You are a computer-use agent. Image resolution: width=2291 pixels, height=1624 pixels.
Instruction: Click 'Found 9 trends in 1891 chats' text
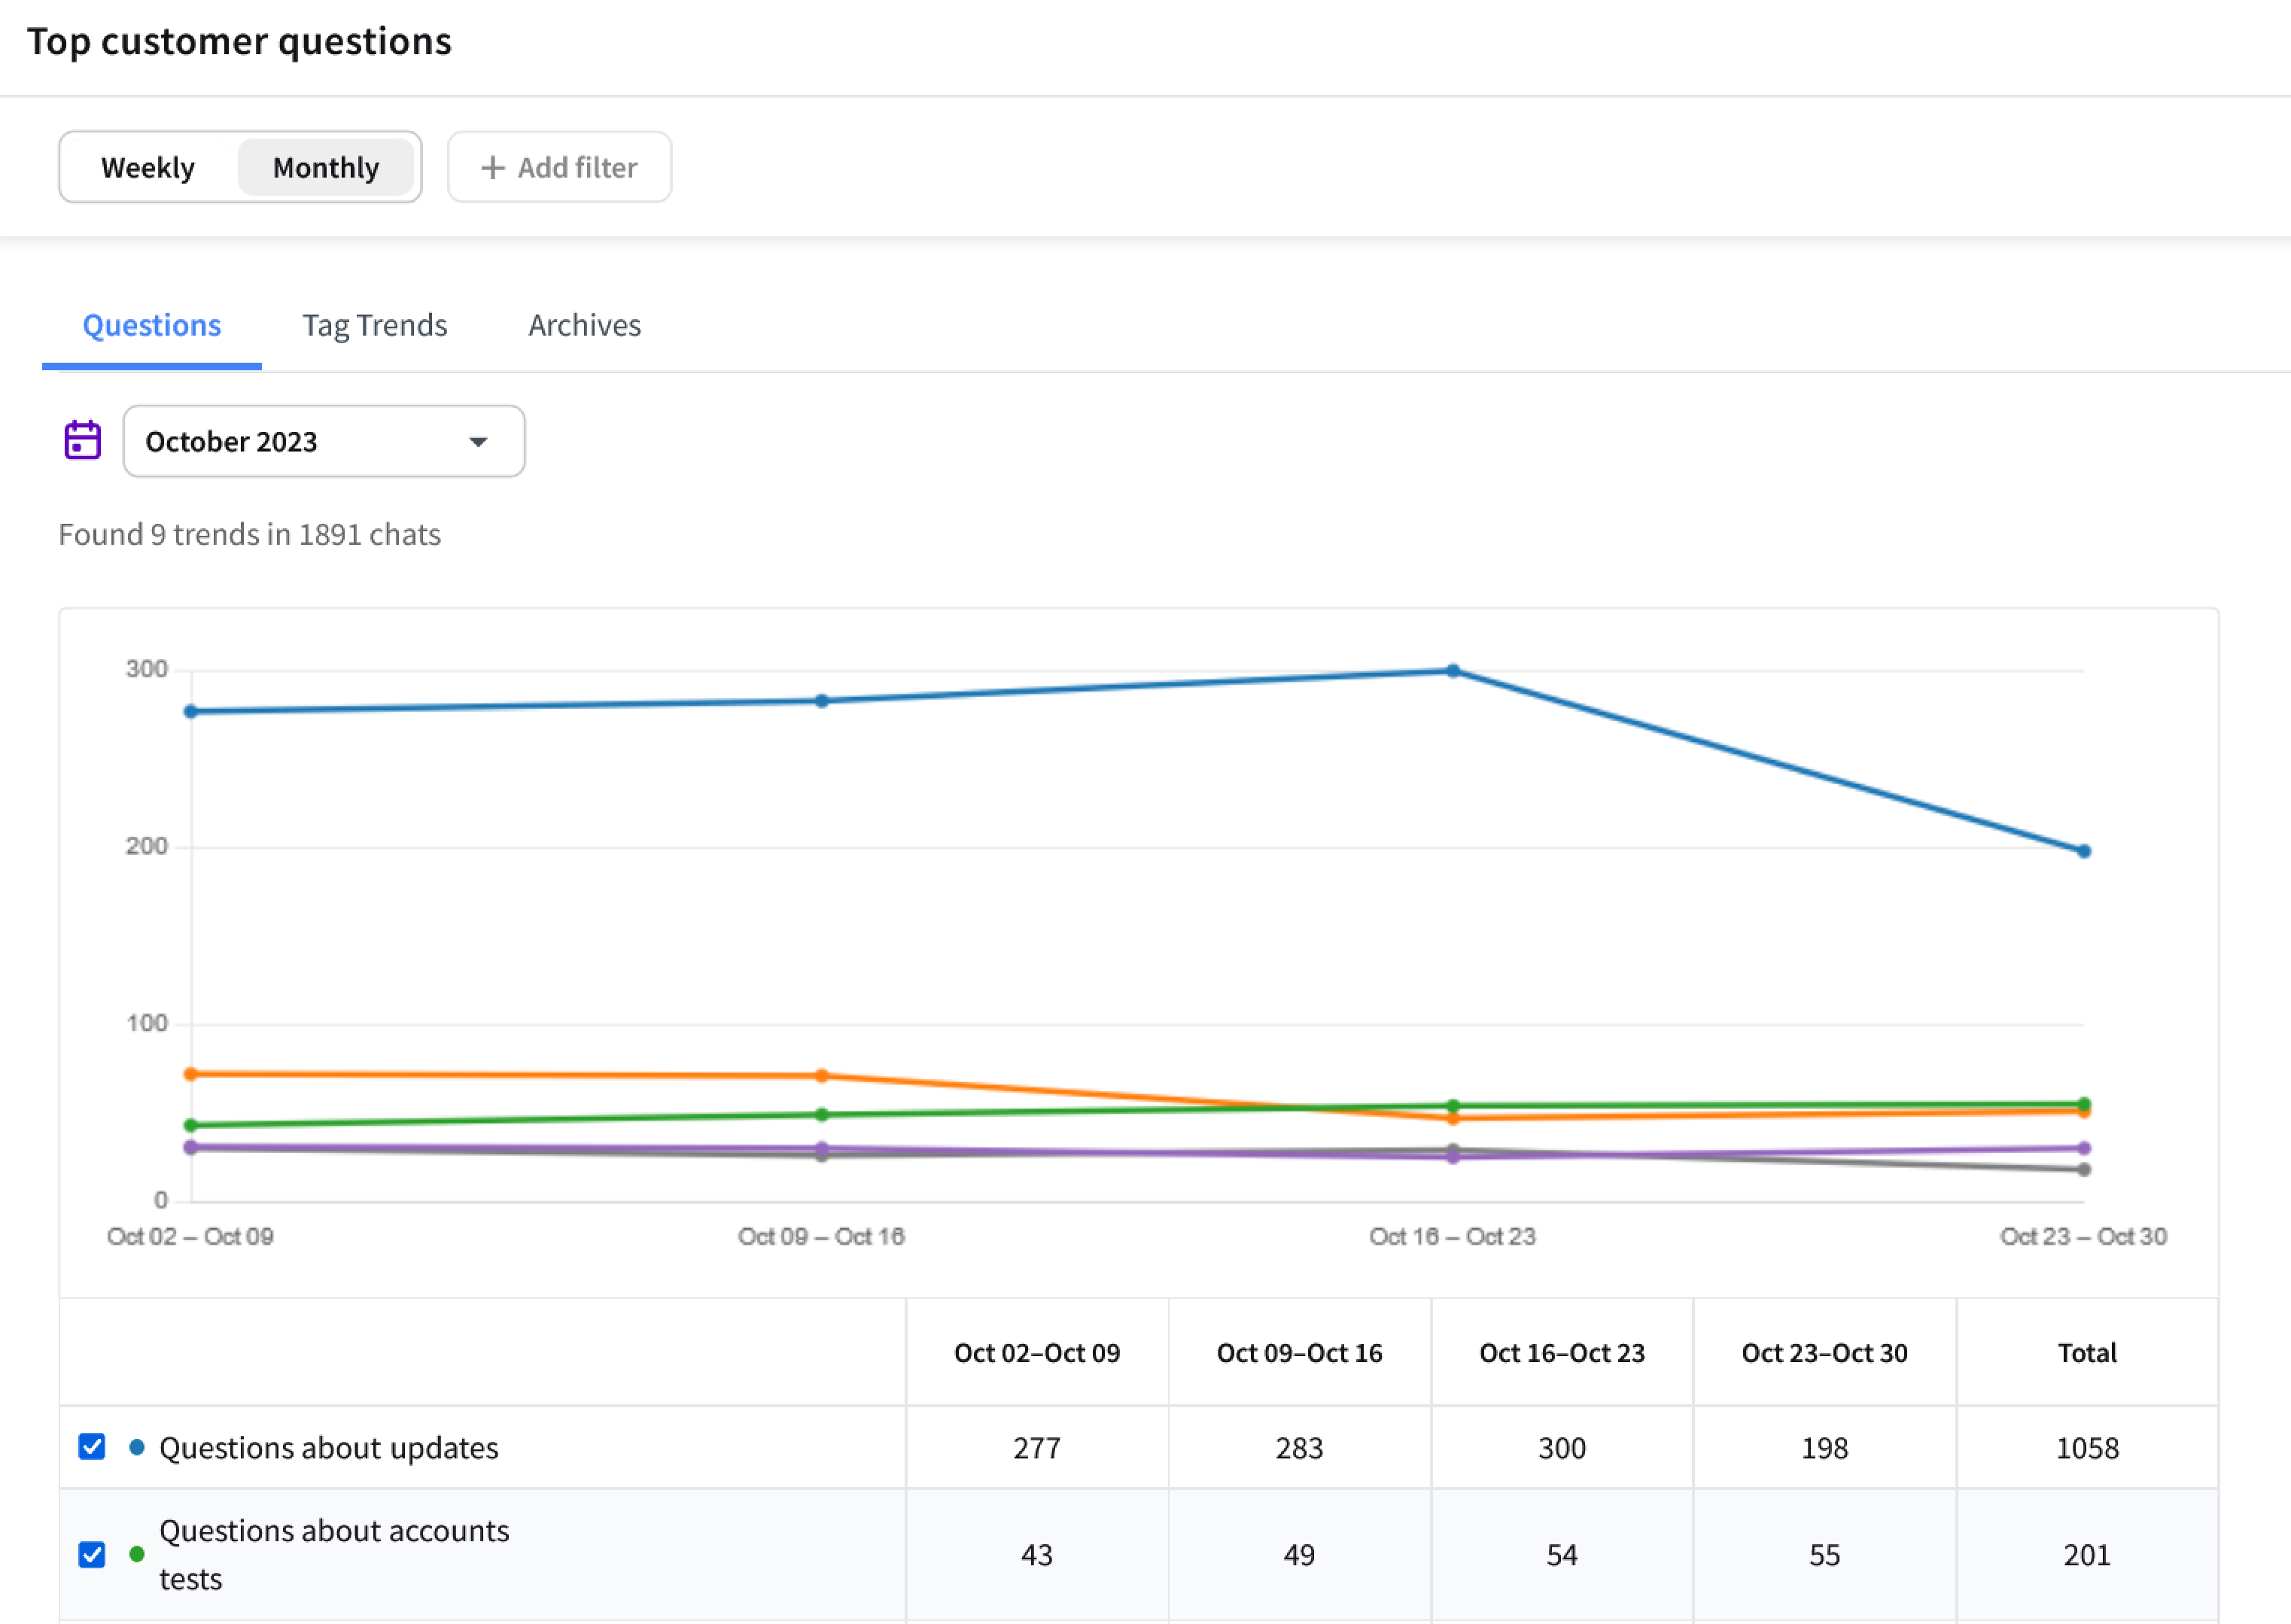pyautogui.click(x=249, y=534)
